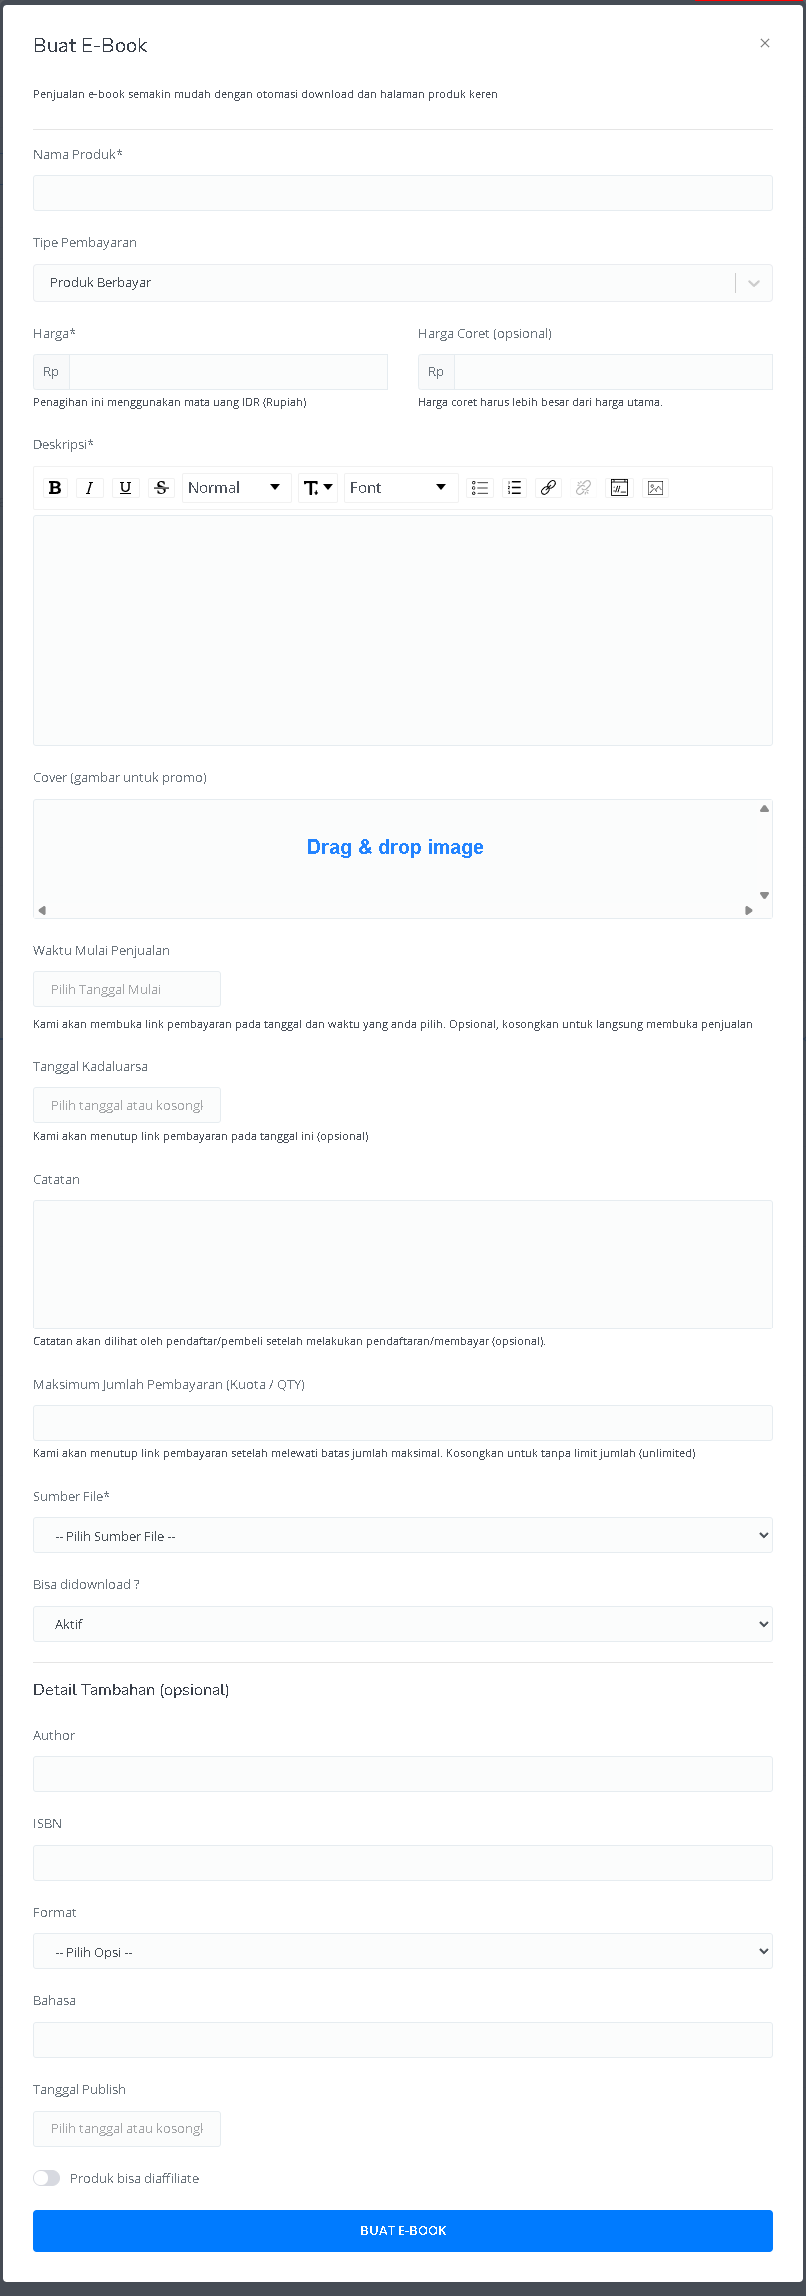The image size is (806, 2296).
Task: Insert a hyperlink in description
Action: click(548, 488)
